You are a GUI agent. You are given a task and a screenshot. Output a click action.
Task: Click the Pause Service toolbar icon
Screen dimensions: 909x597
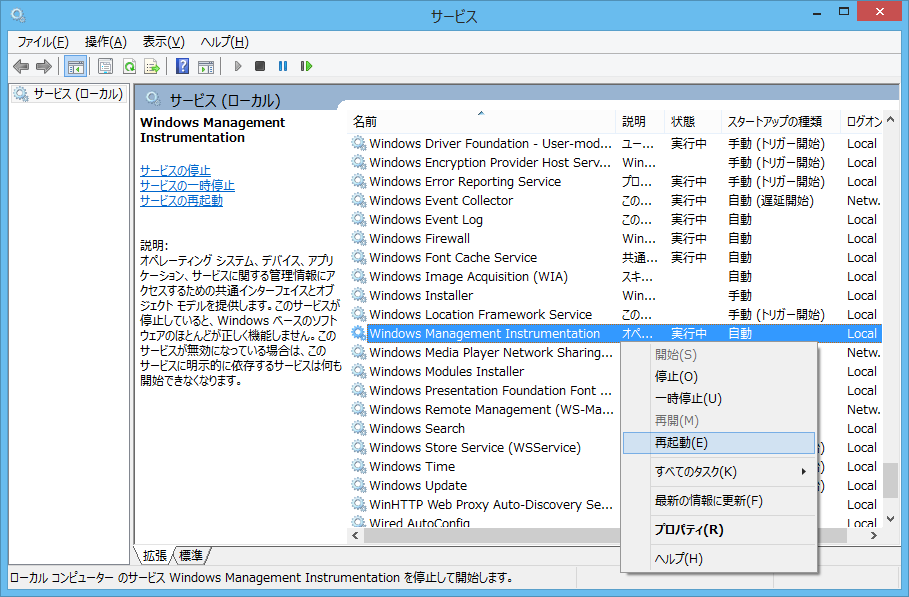pos(283,66)
